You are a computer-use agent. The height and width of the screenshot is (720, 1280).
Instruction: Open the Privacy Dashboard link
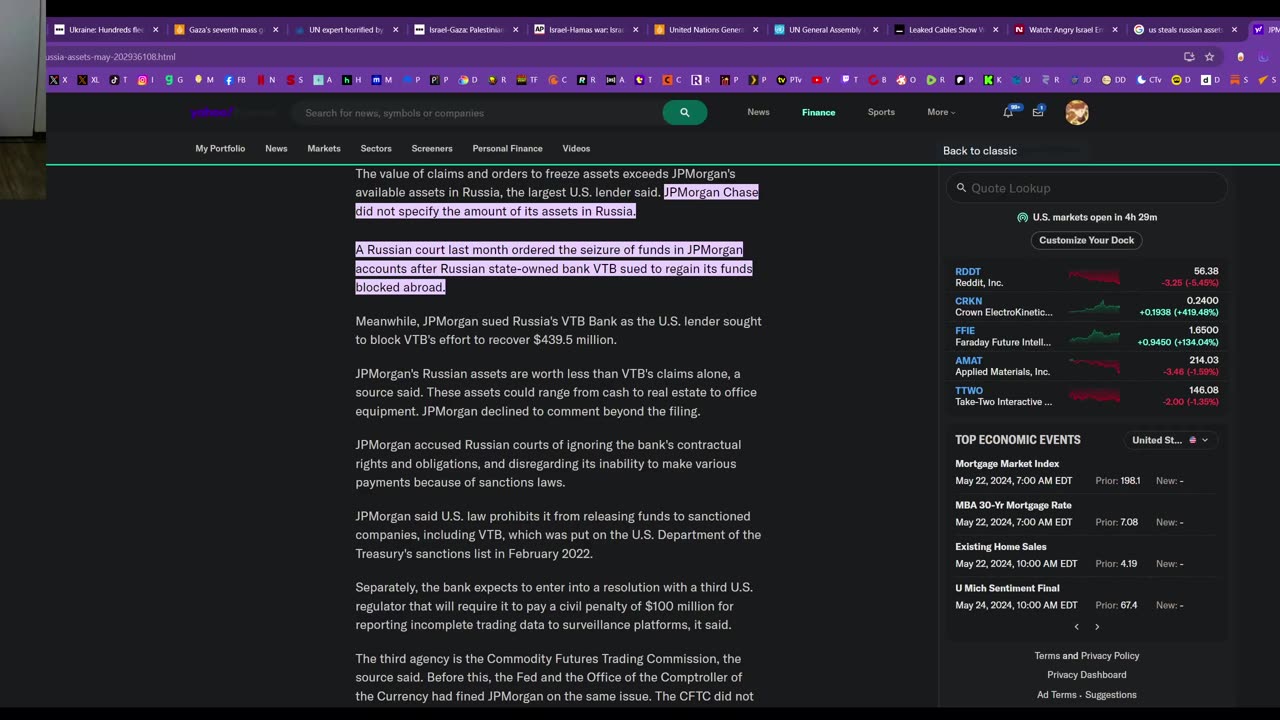pyautogui.click(x=1087, y=675)
